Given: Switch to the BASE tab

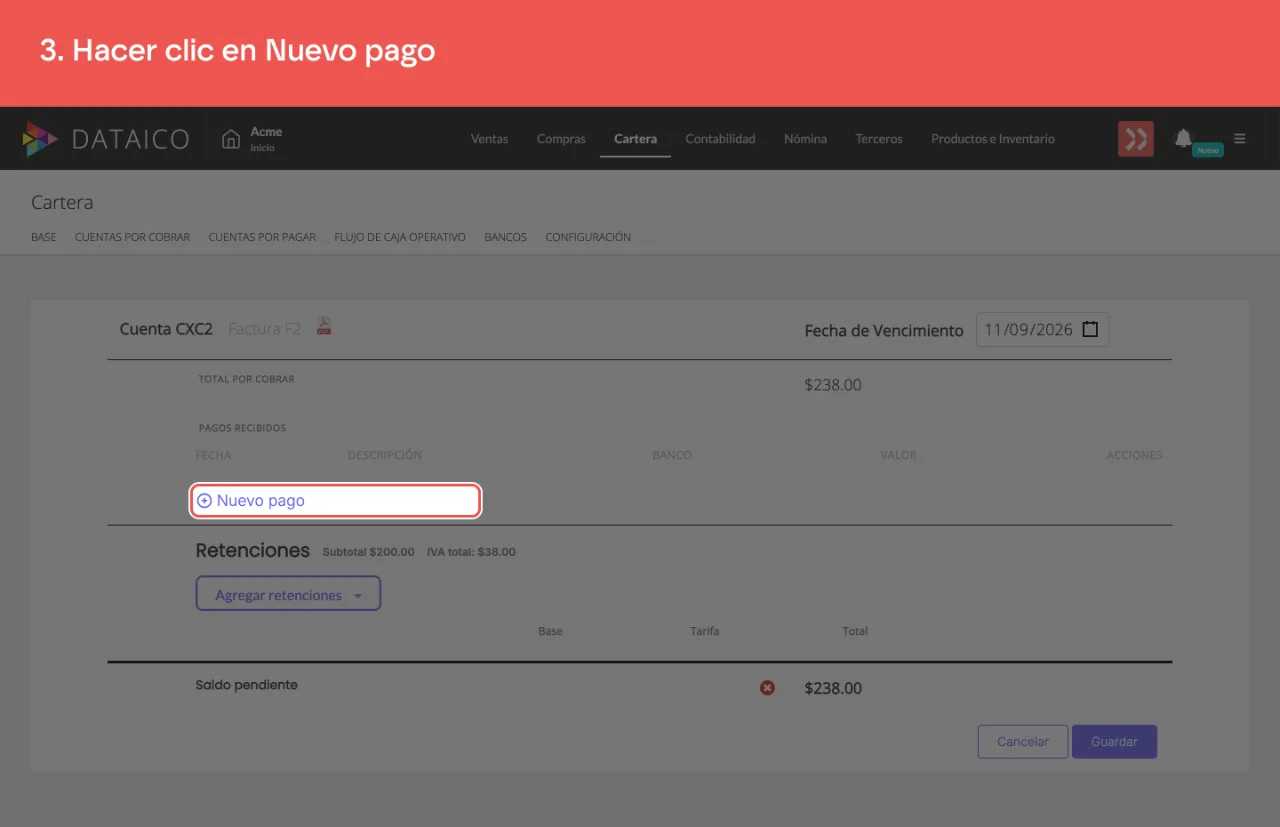Looking at the screenshot, I should (44, 238).
